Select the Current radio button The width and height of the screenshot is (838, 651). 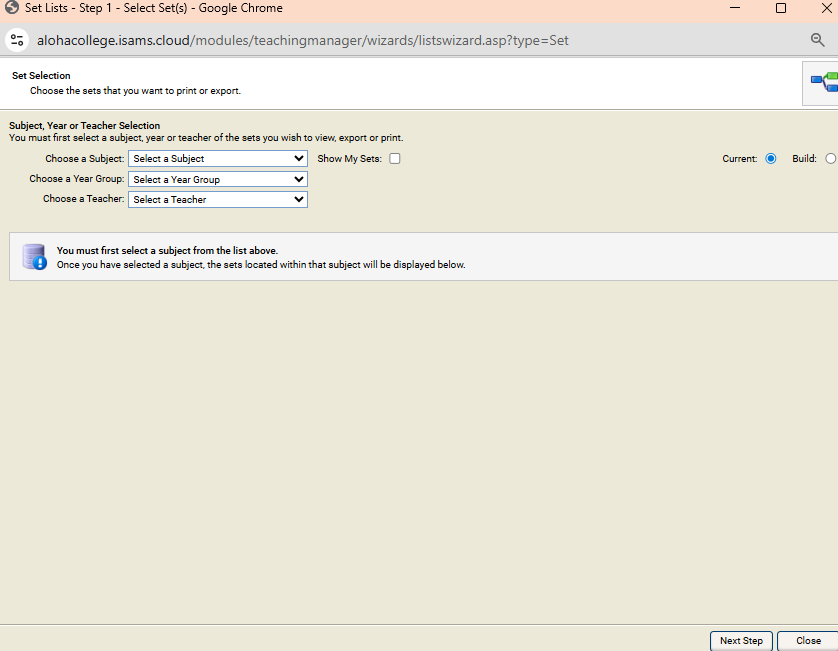click(x=770, y=159)
